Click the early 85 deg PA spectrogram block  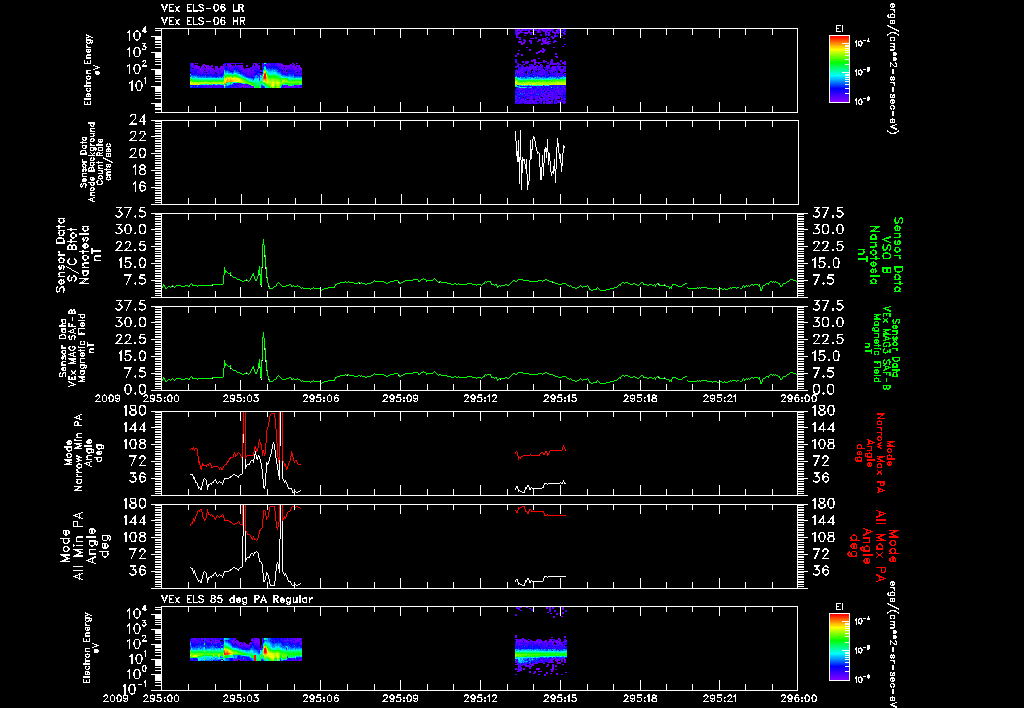tap(246, 649)
